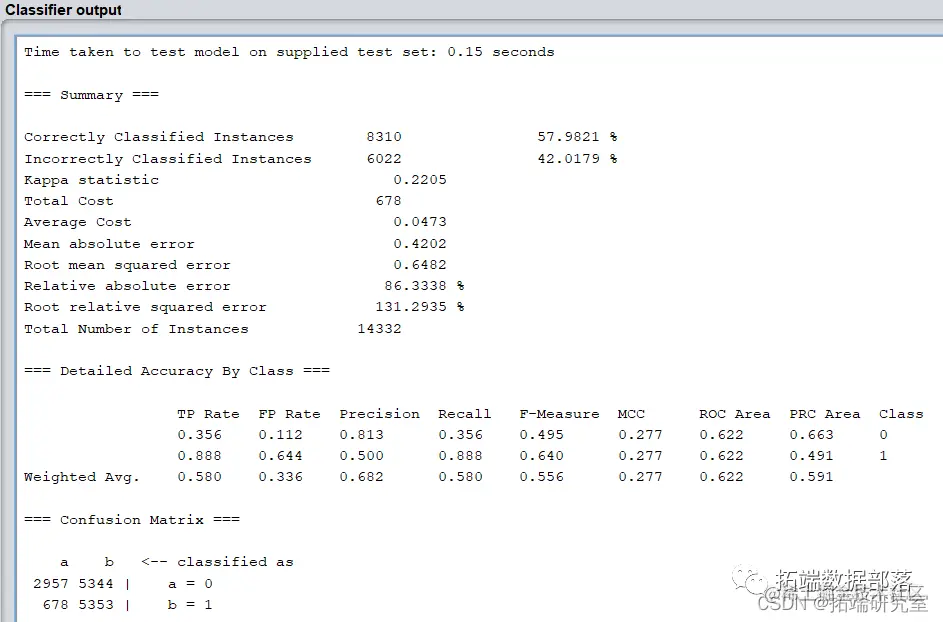Viewport: 943px width, 622px height.
Task: Click the 'Classifier output' panel title
Action: (x=63, y=10)
